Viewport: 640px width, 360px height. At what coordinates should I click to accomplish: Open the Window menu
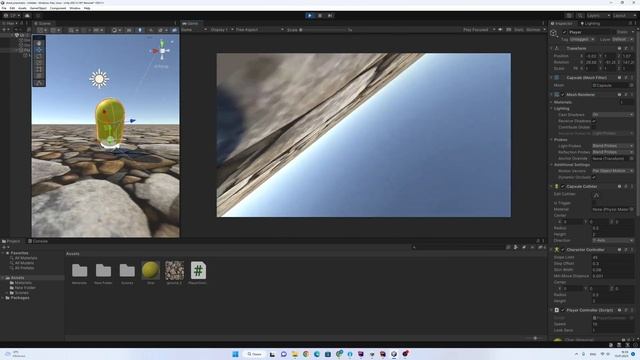pyautogui.click(x=75, y=8)
